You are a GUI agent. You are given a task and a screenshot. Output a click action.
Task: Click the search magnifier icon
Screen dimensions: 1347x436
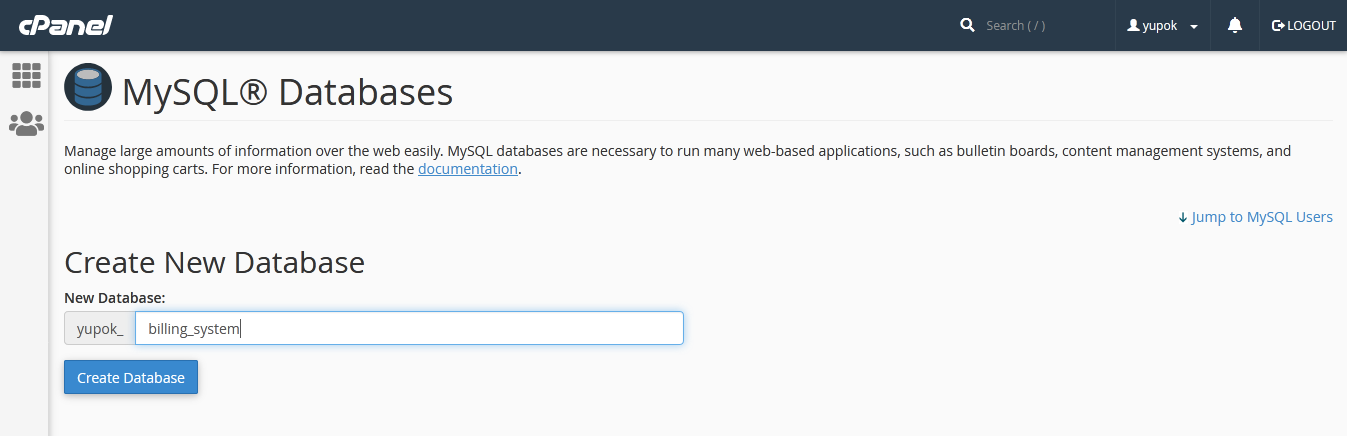point(967,25)
